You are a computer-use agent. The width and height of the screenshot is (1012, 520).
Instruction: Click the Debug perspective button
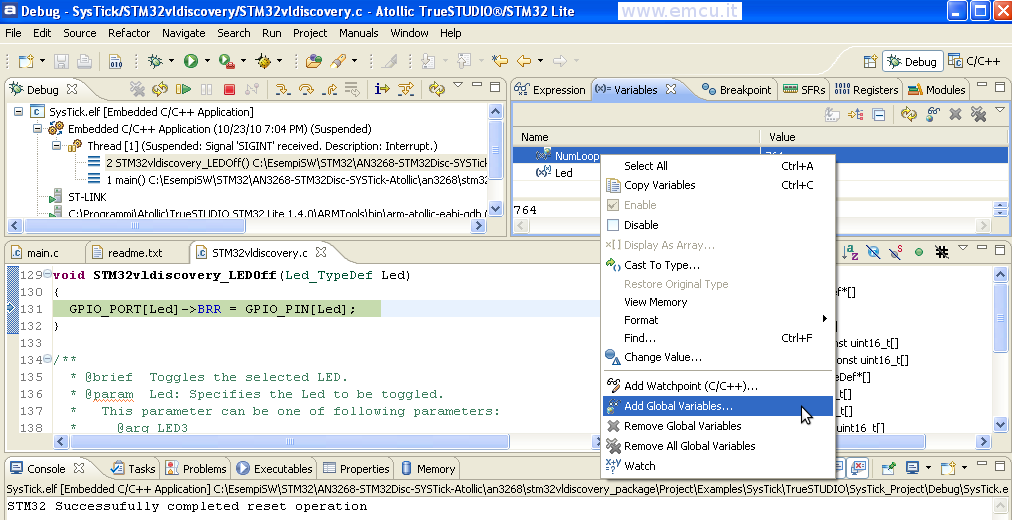point(913,61)
